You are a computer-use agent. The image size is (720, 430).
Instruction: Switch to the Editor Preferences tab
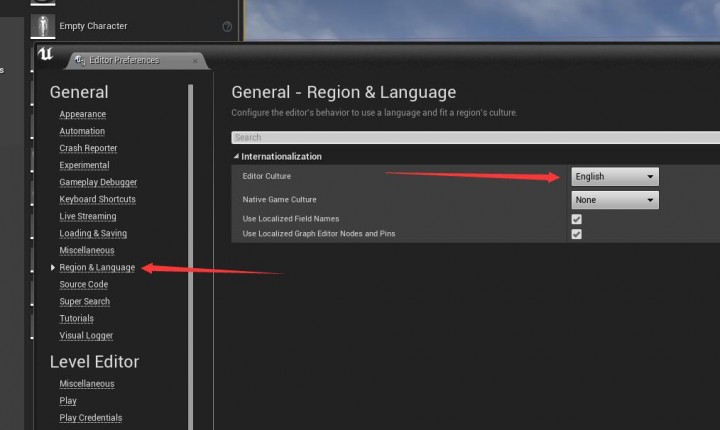122,60
